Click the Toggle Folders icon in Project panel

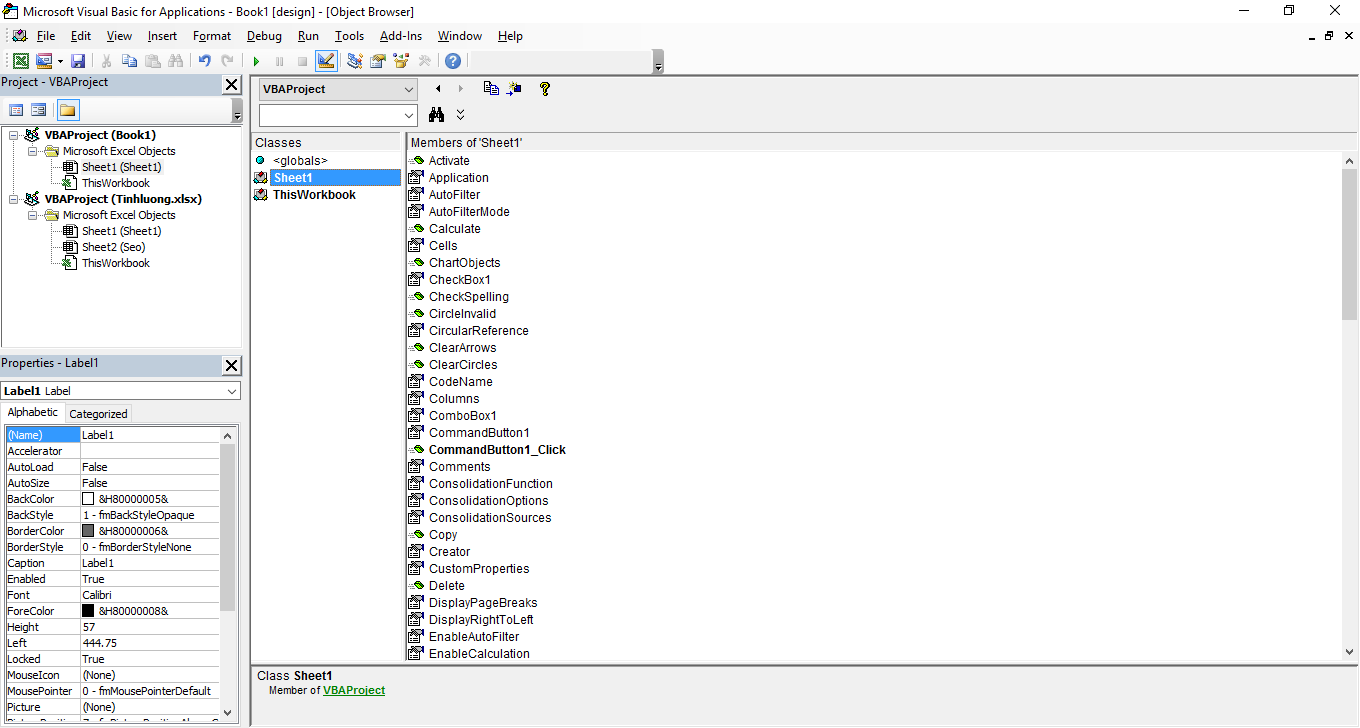67,110
